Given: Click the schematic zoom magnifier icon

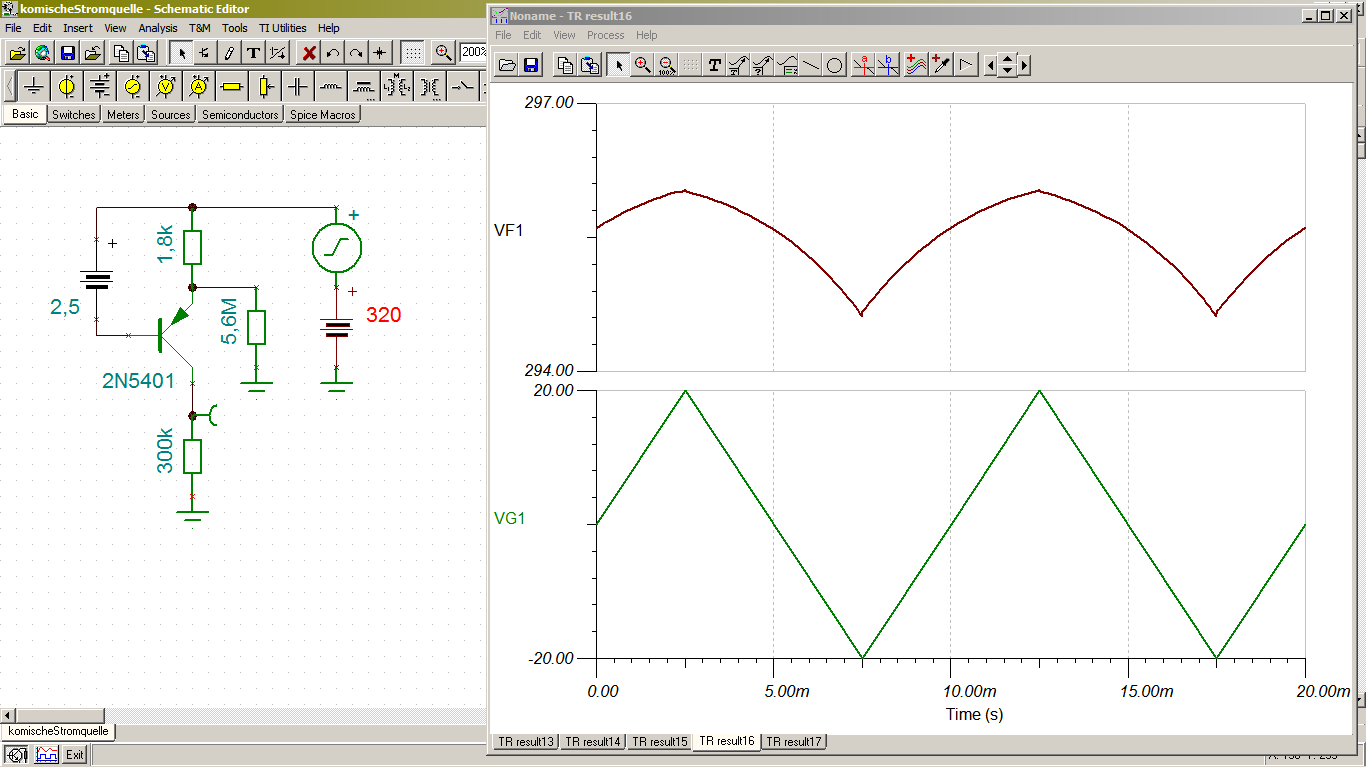Looking at the screenshot, I should pos(444,53).
